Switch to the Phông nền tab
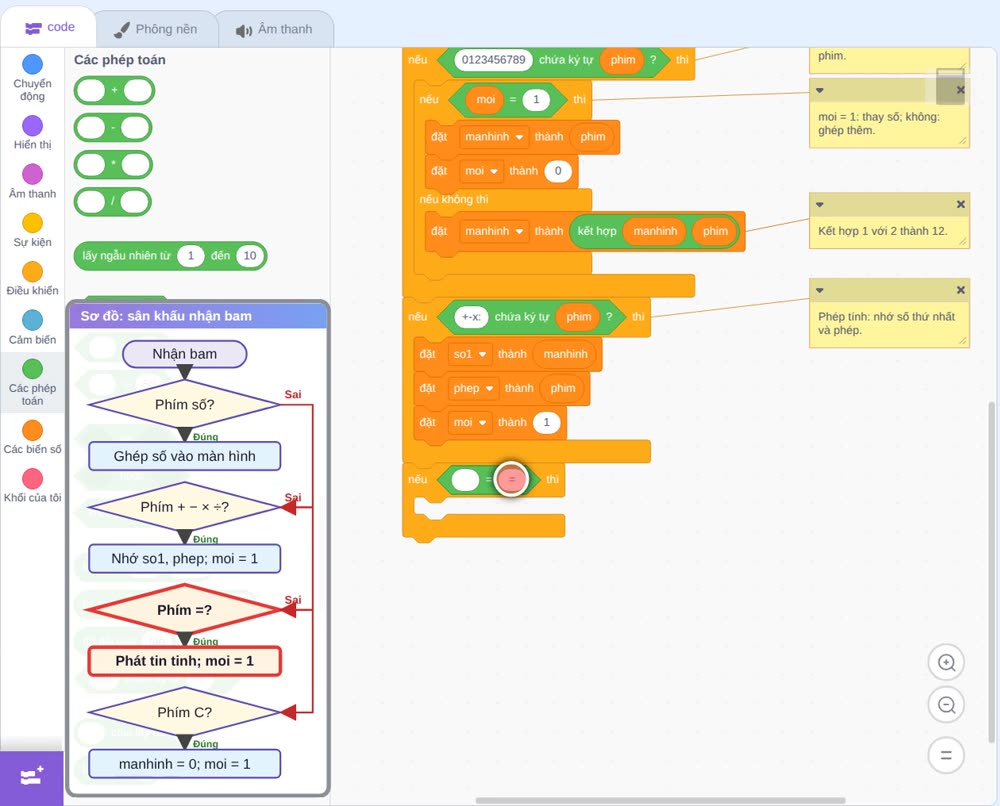This screenshot has height=806, width=1000. click(156, 29)
